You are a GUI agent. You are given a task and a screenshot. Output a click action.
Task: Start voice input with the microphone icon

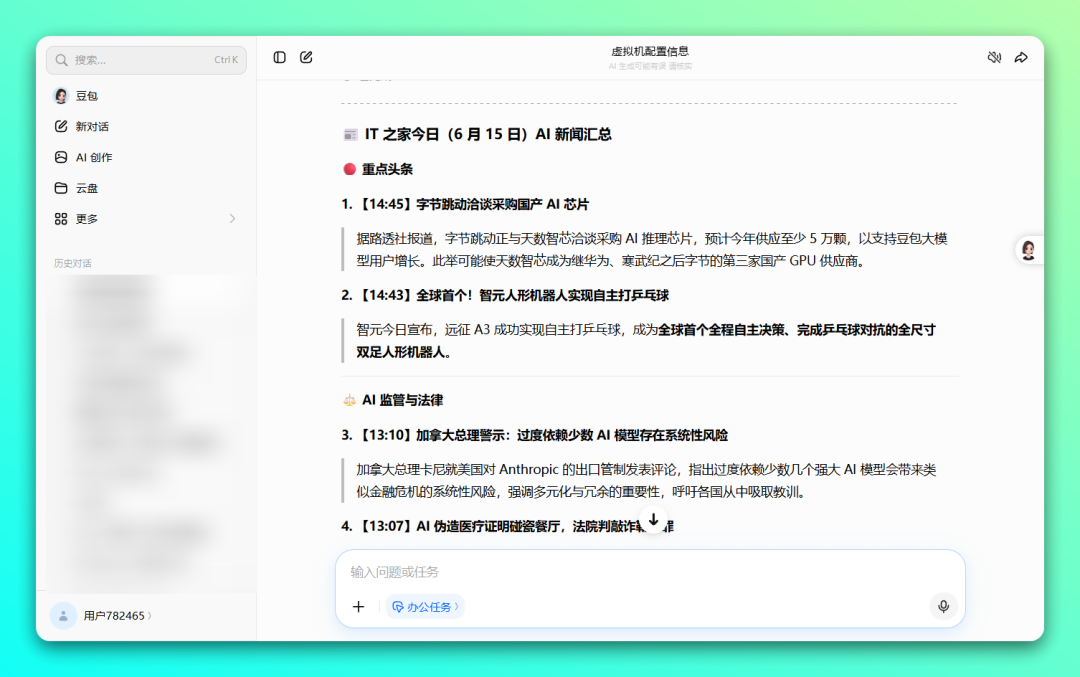tap(943, 606)
